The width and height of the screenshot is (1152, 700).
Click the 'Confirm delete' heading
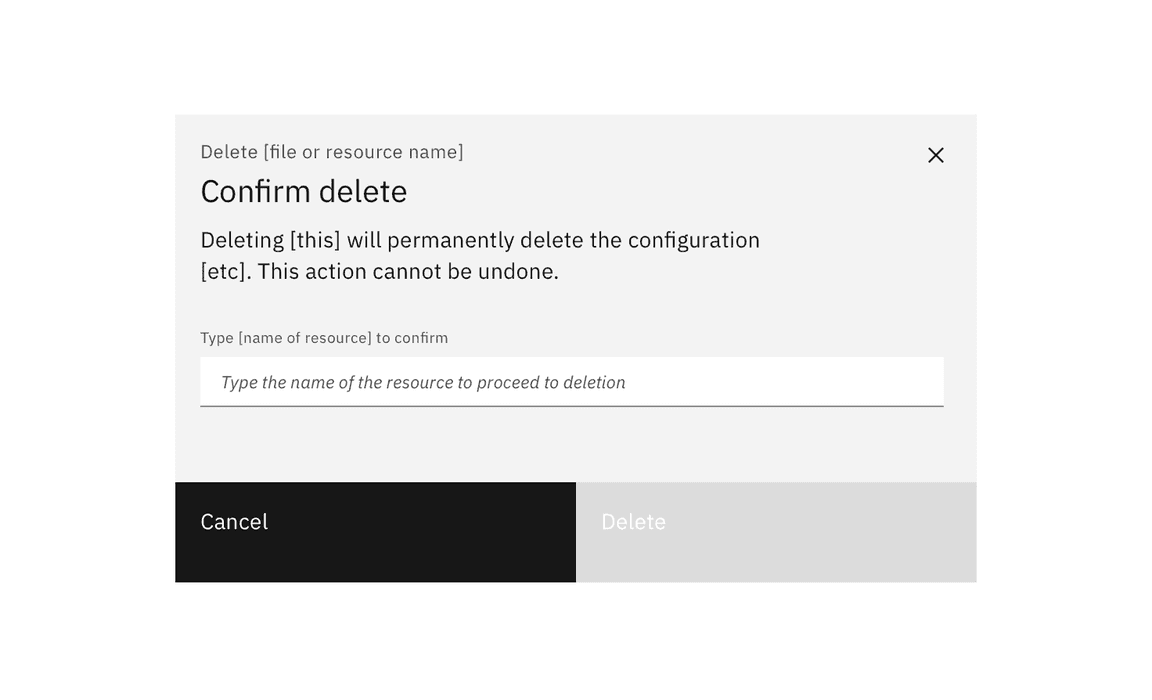(303, 191)
